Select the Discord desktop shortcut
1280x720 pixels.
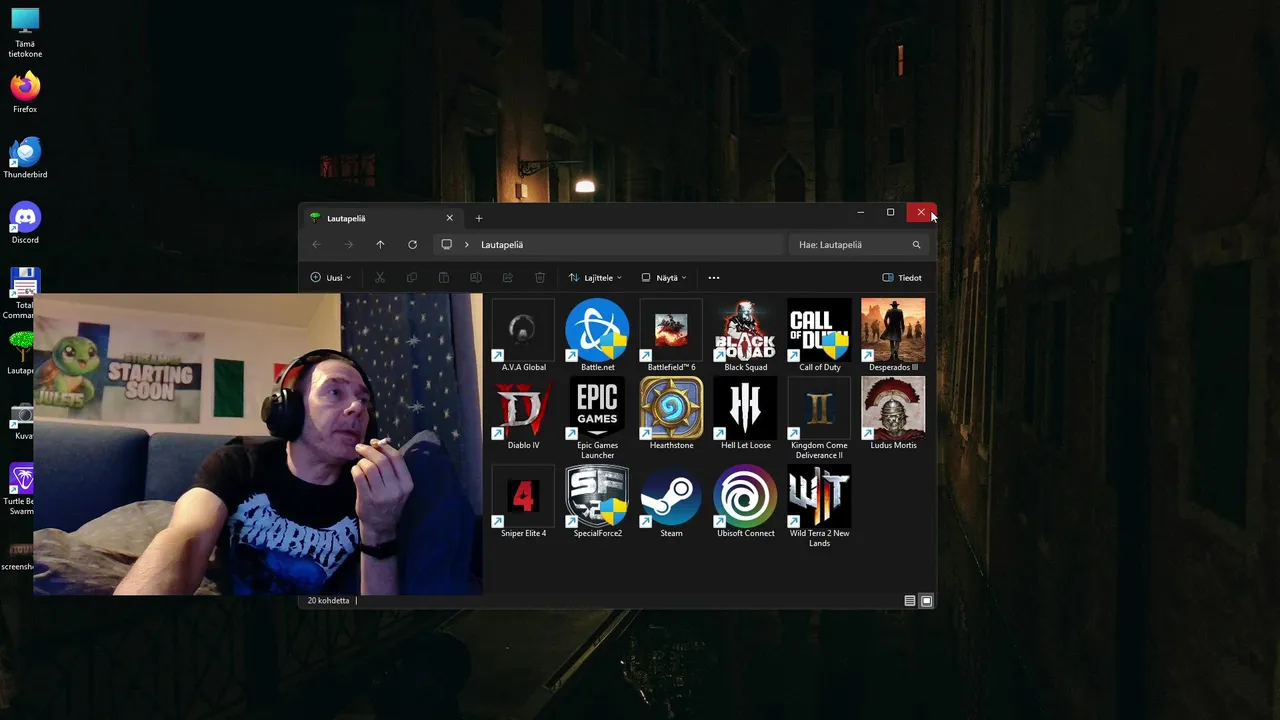(25, 223)
